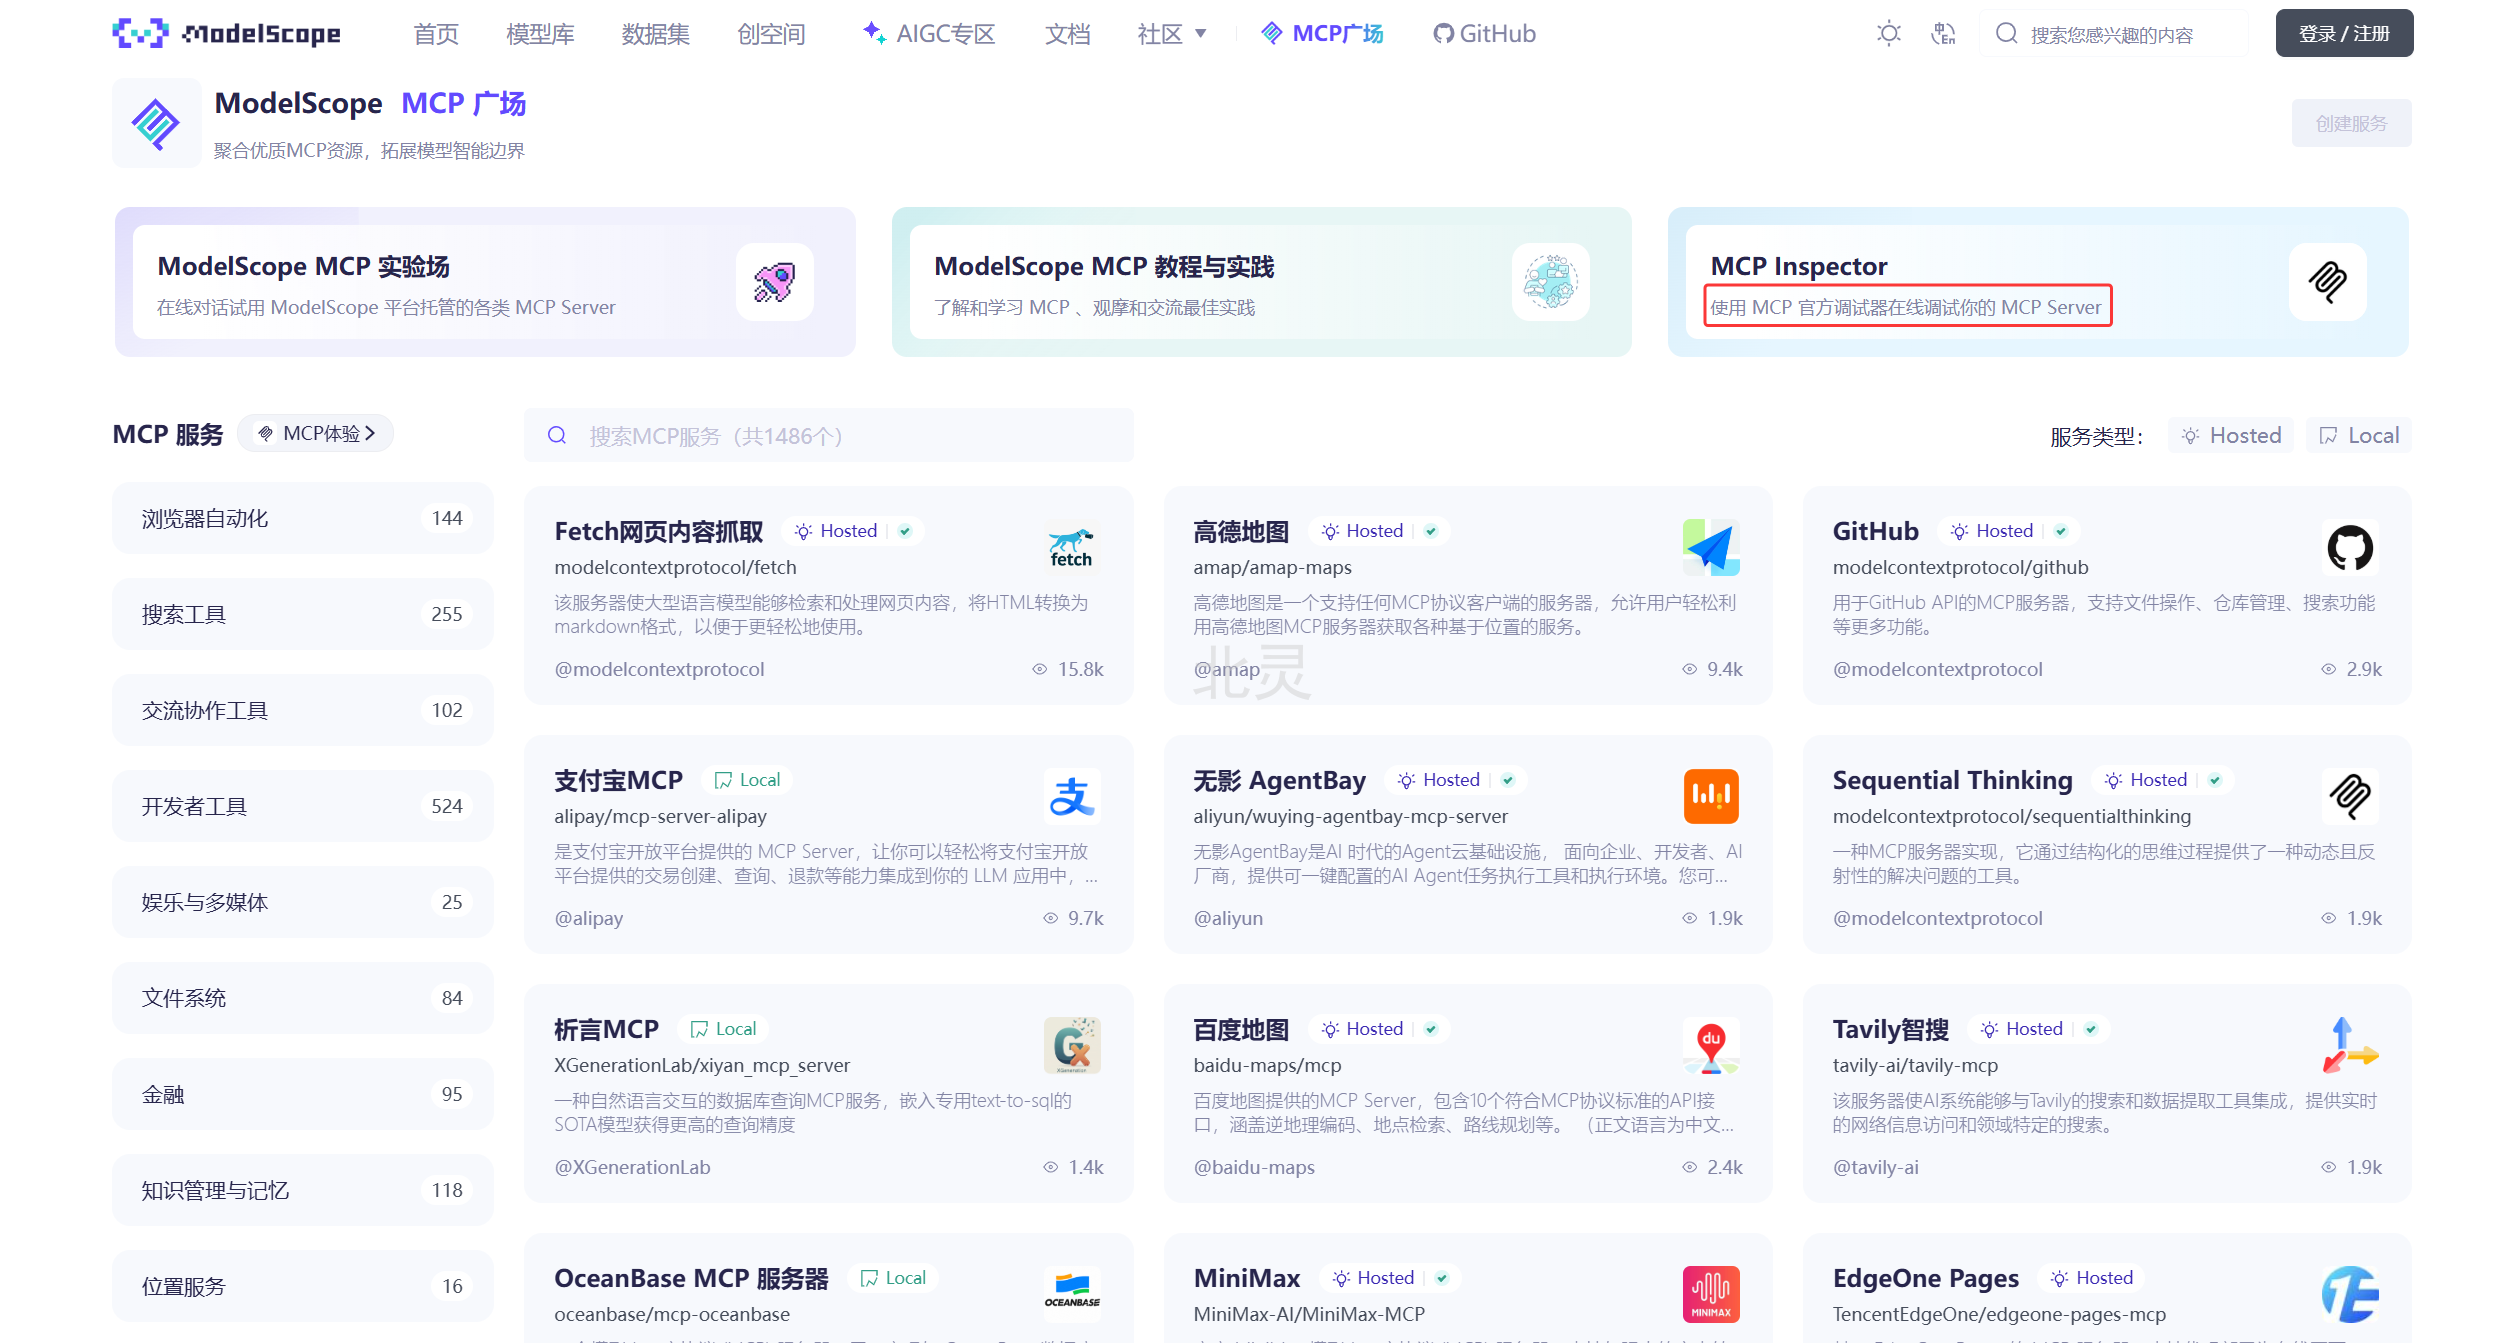The width and height of the screenshot is (2503, 1343).
Task: Expand the 社区 dropdown menu
Action: point(1172,34)
